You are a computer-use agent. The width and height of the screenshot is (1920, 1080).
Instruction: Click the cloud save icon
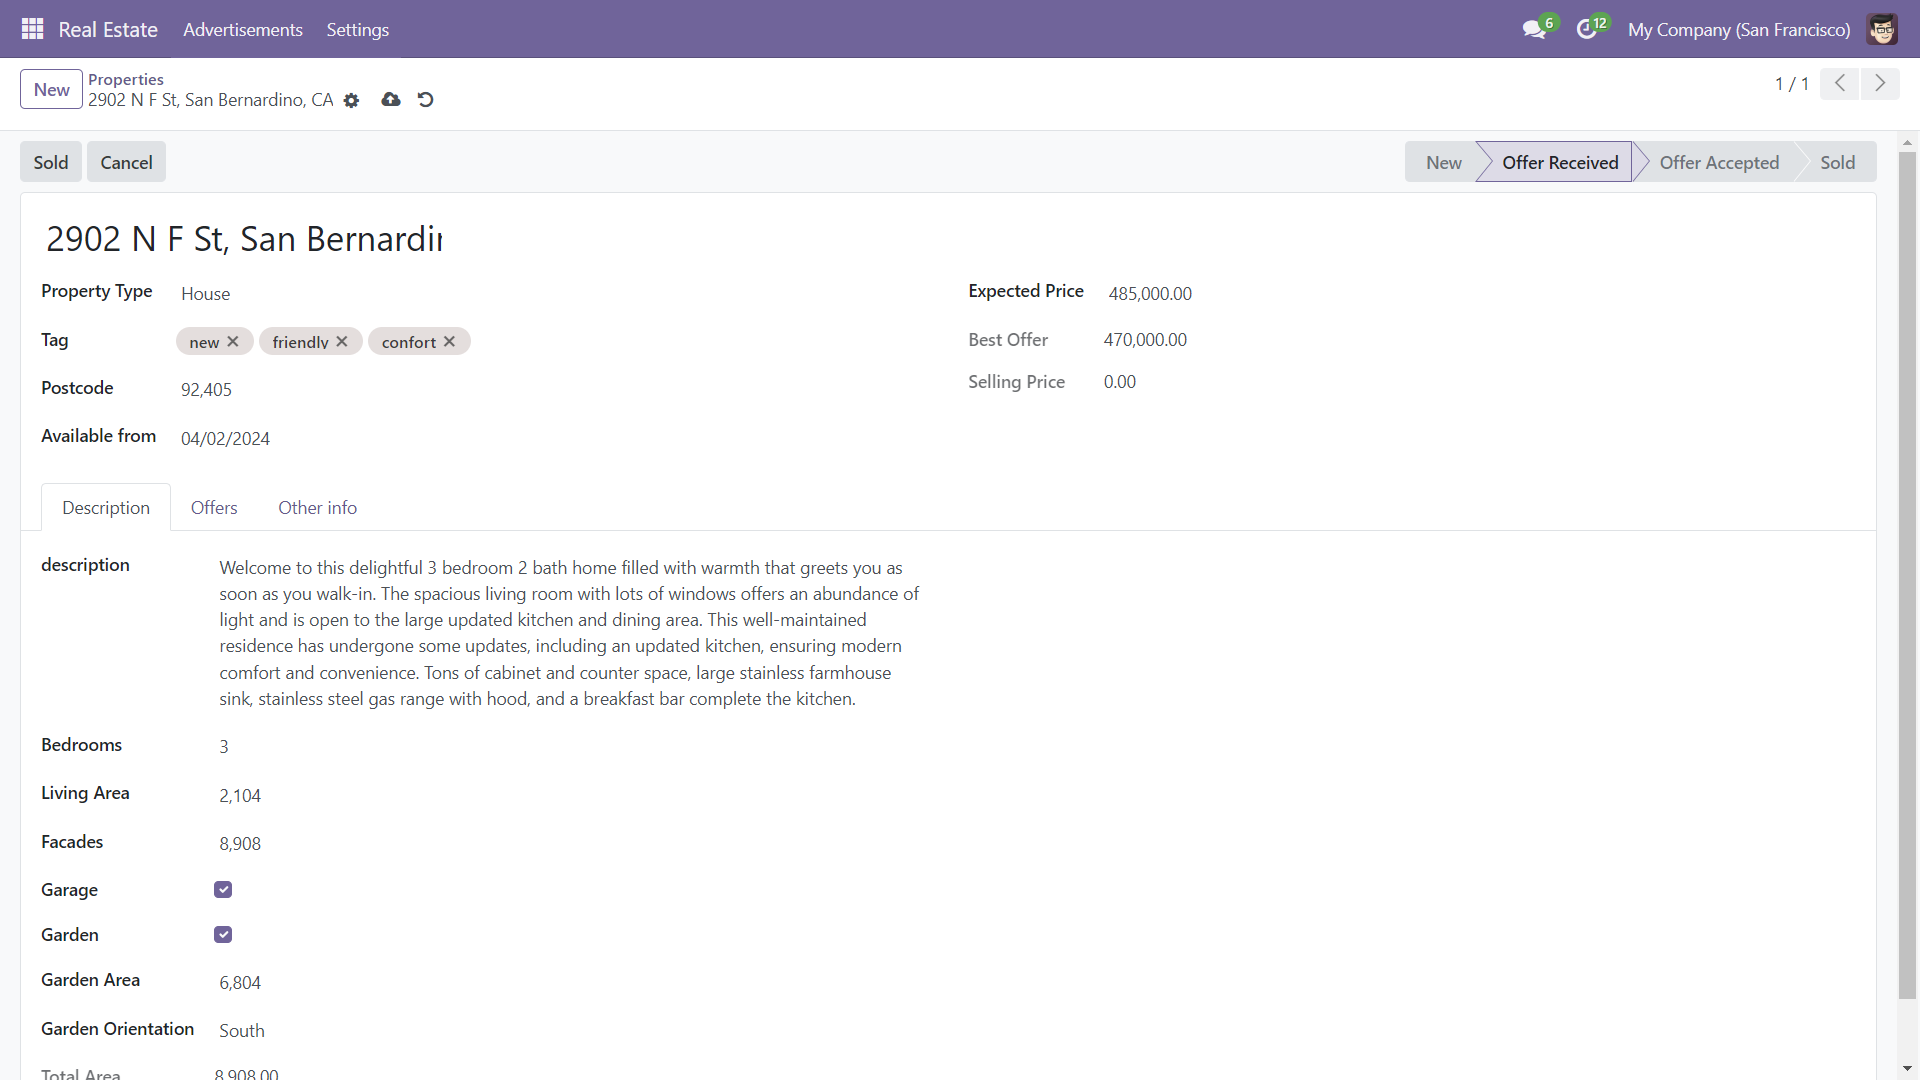[391, 100]
